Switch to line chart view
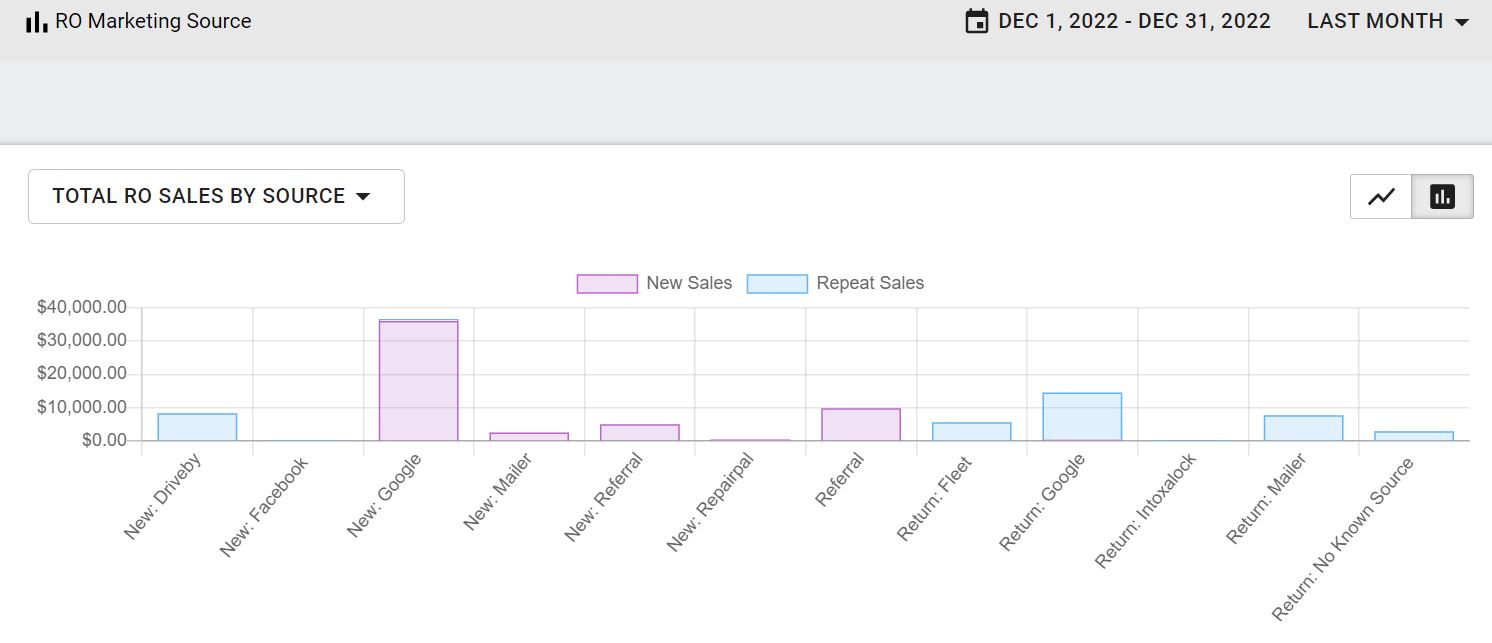 click(x=1381, y=197)
